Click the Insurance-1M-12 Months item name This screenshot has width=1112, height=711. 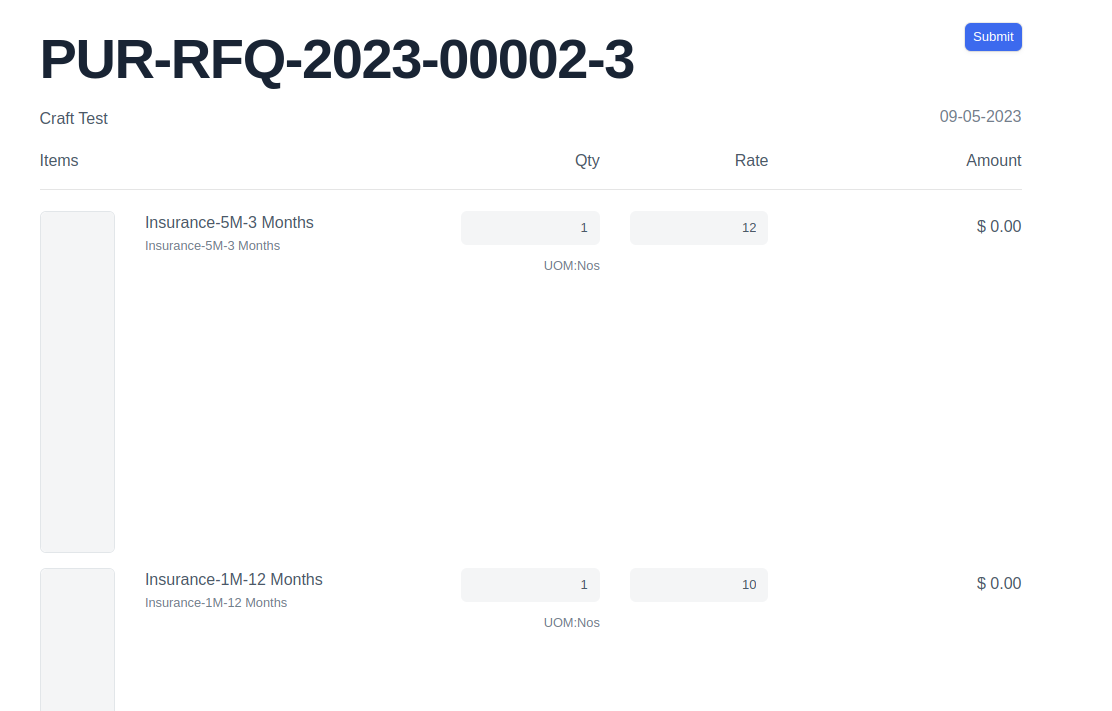click(233, 579)
